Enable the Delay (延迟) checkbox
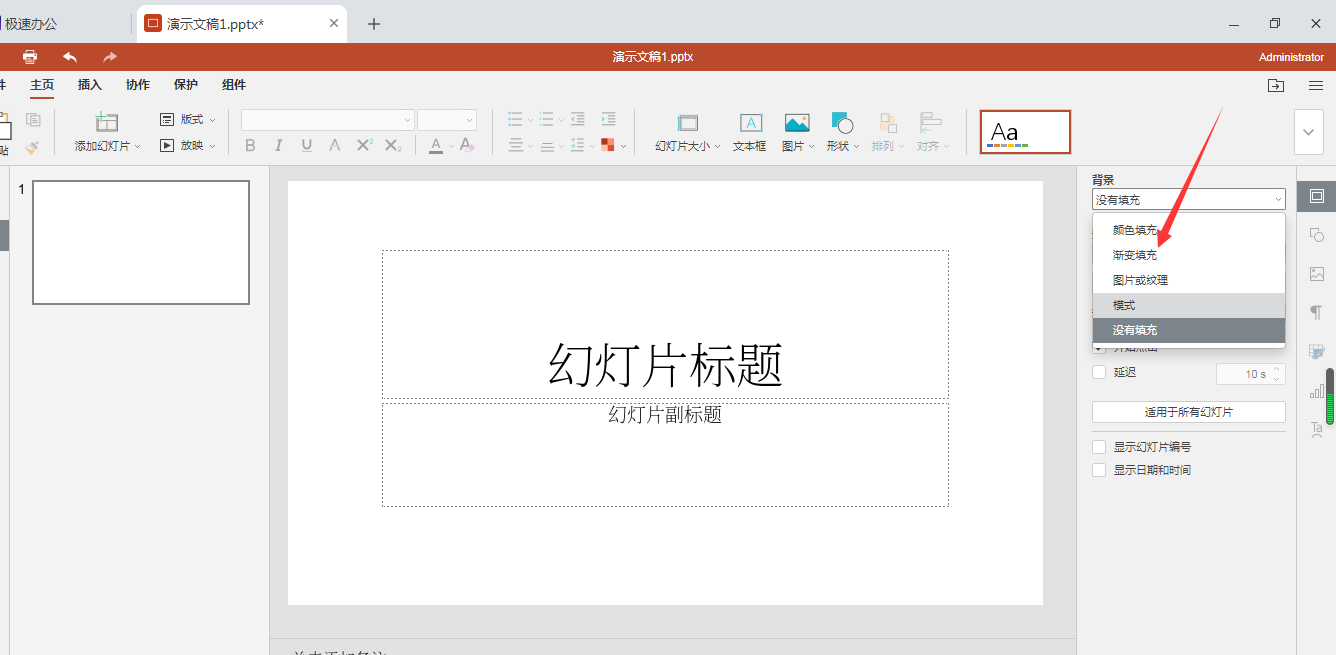This screenshot has width=1336, height=655. [x=1099, y=372]
